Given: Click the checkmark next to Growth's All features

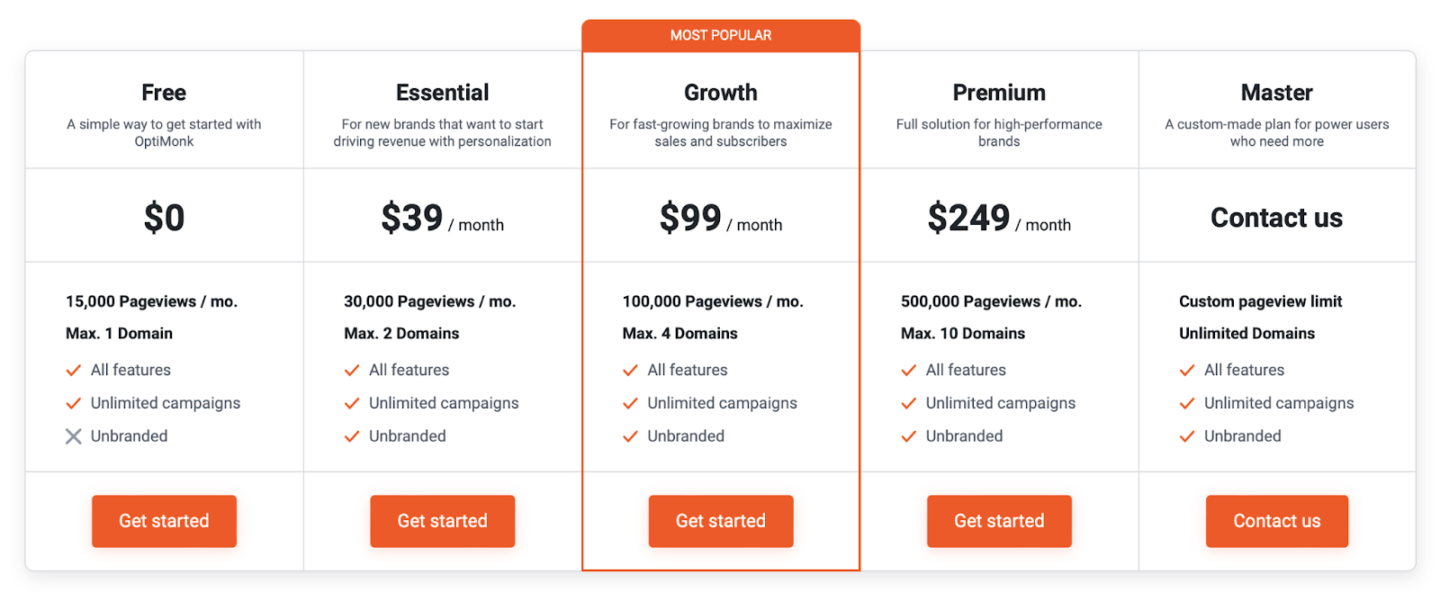Looking at the screenshot, I should pyautogui.click(x=630, y=369).
